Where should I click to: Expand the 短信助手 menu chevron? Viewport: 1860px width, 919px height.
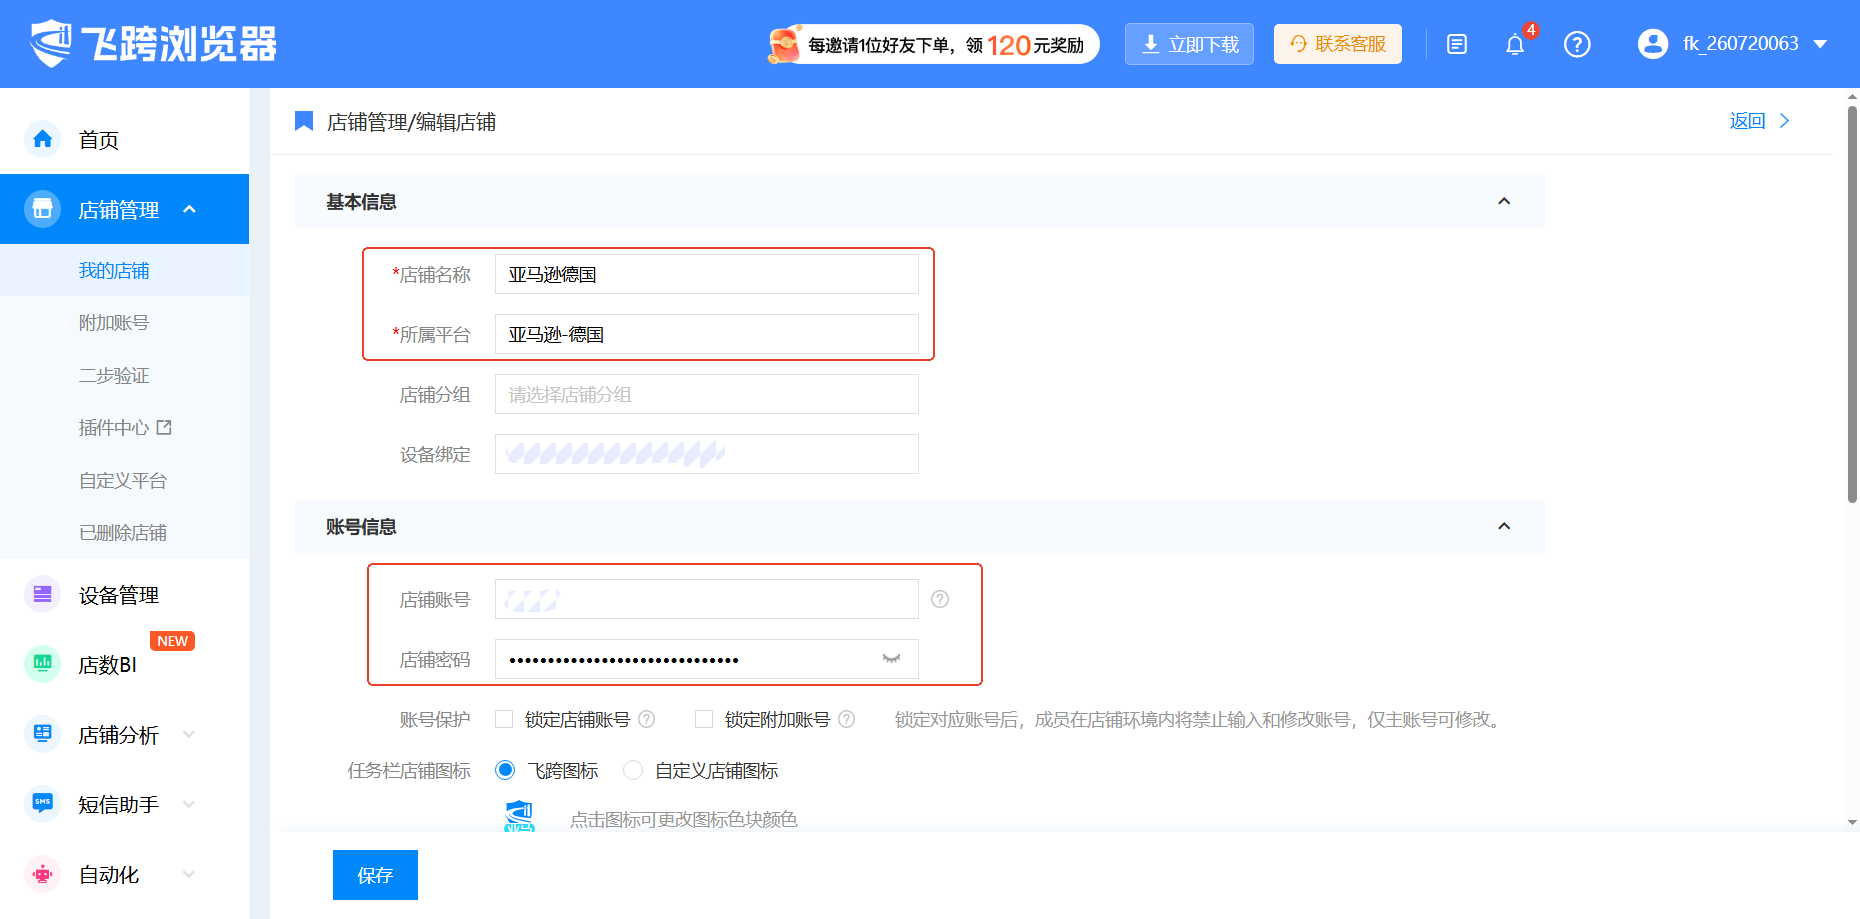click(189, 804)
